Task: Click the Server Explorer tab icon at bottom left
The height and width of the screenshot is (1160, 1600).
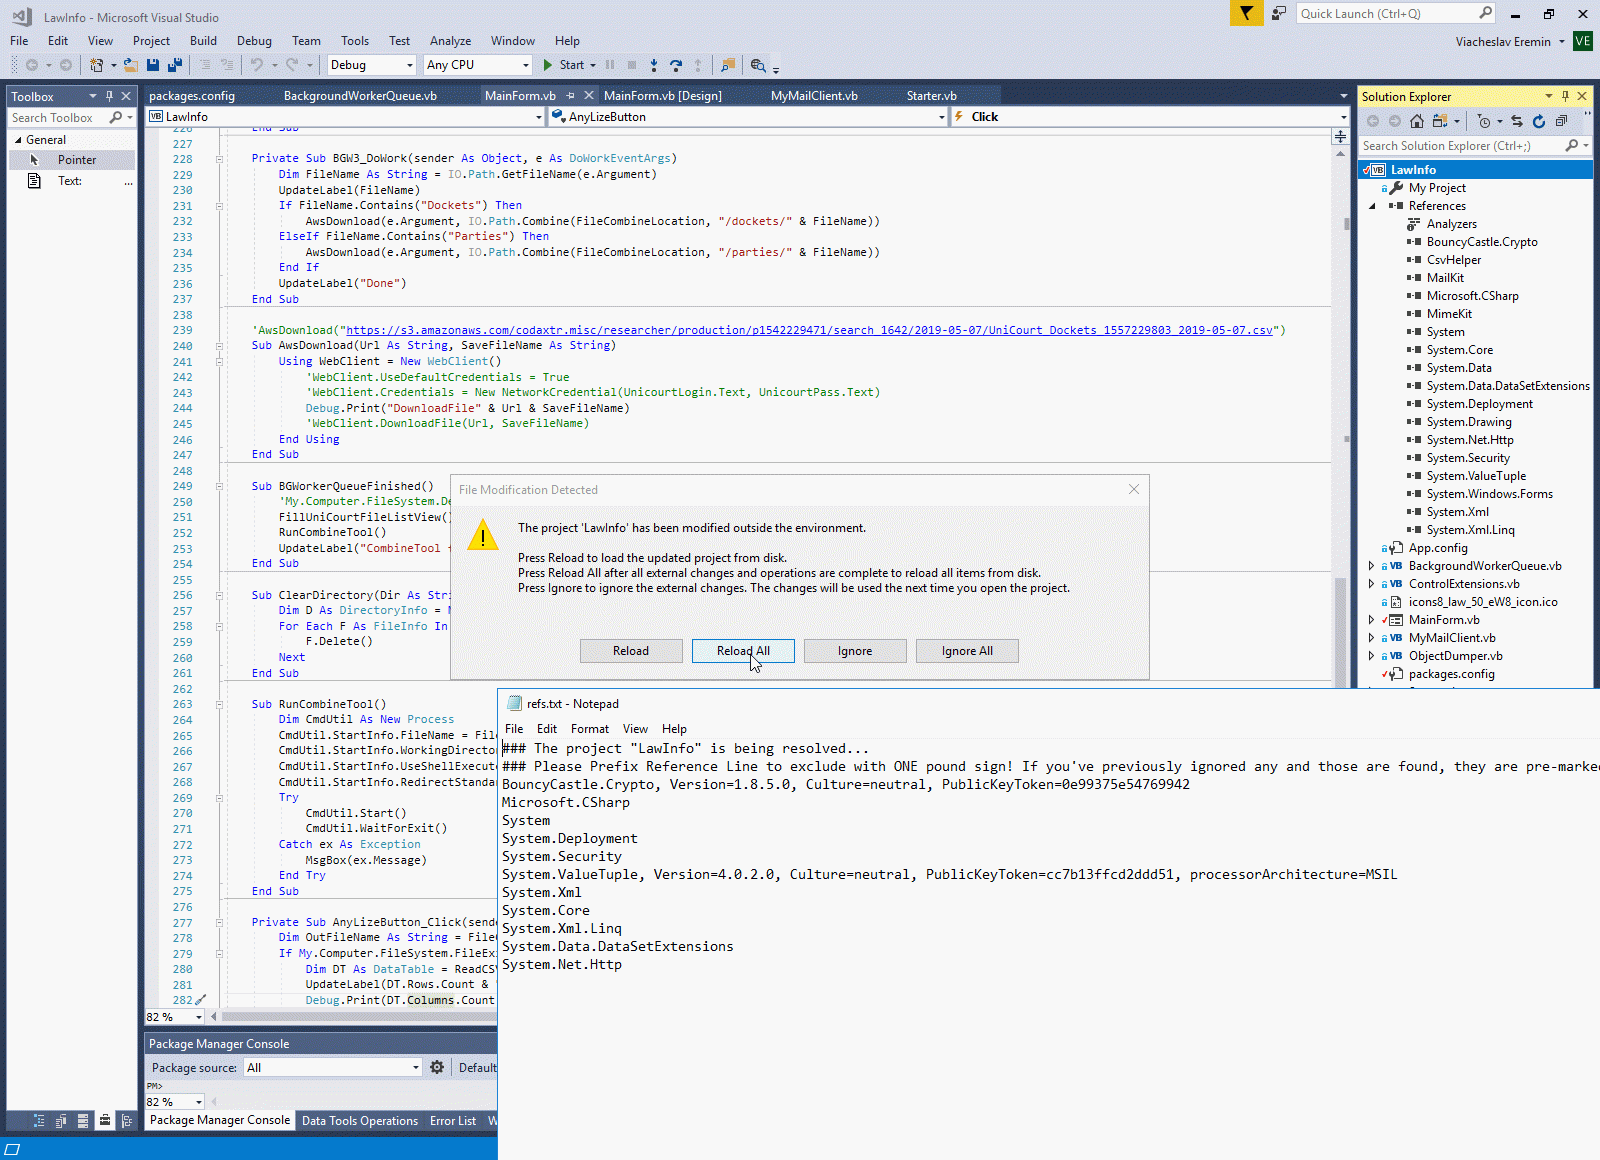Action: click(x=83, y=1121)
